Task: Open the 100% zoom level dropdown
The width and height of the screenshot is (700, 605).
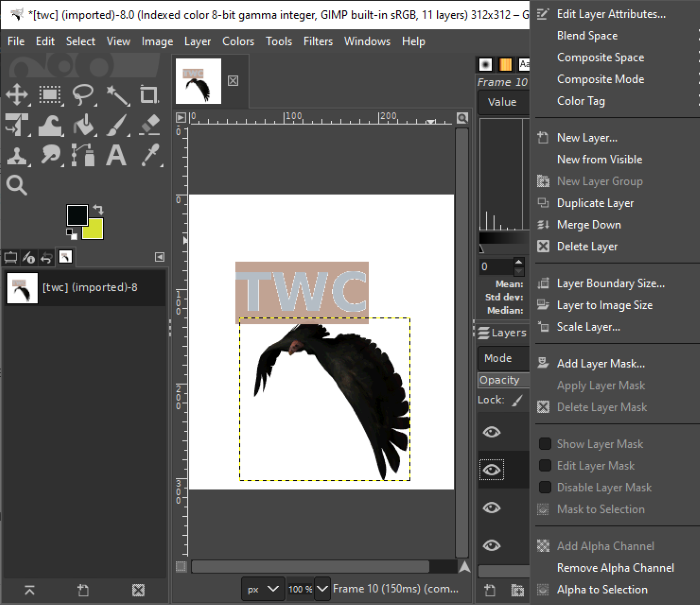Action: click(323, 589)
